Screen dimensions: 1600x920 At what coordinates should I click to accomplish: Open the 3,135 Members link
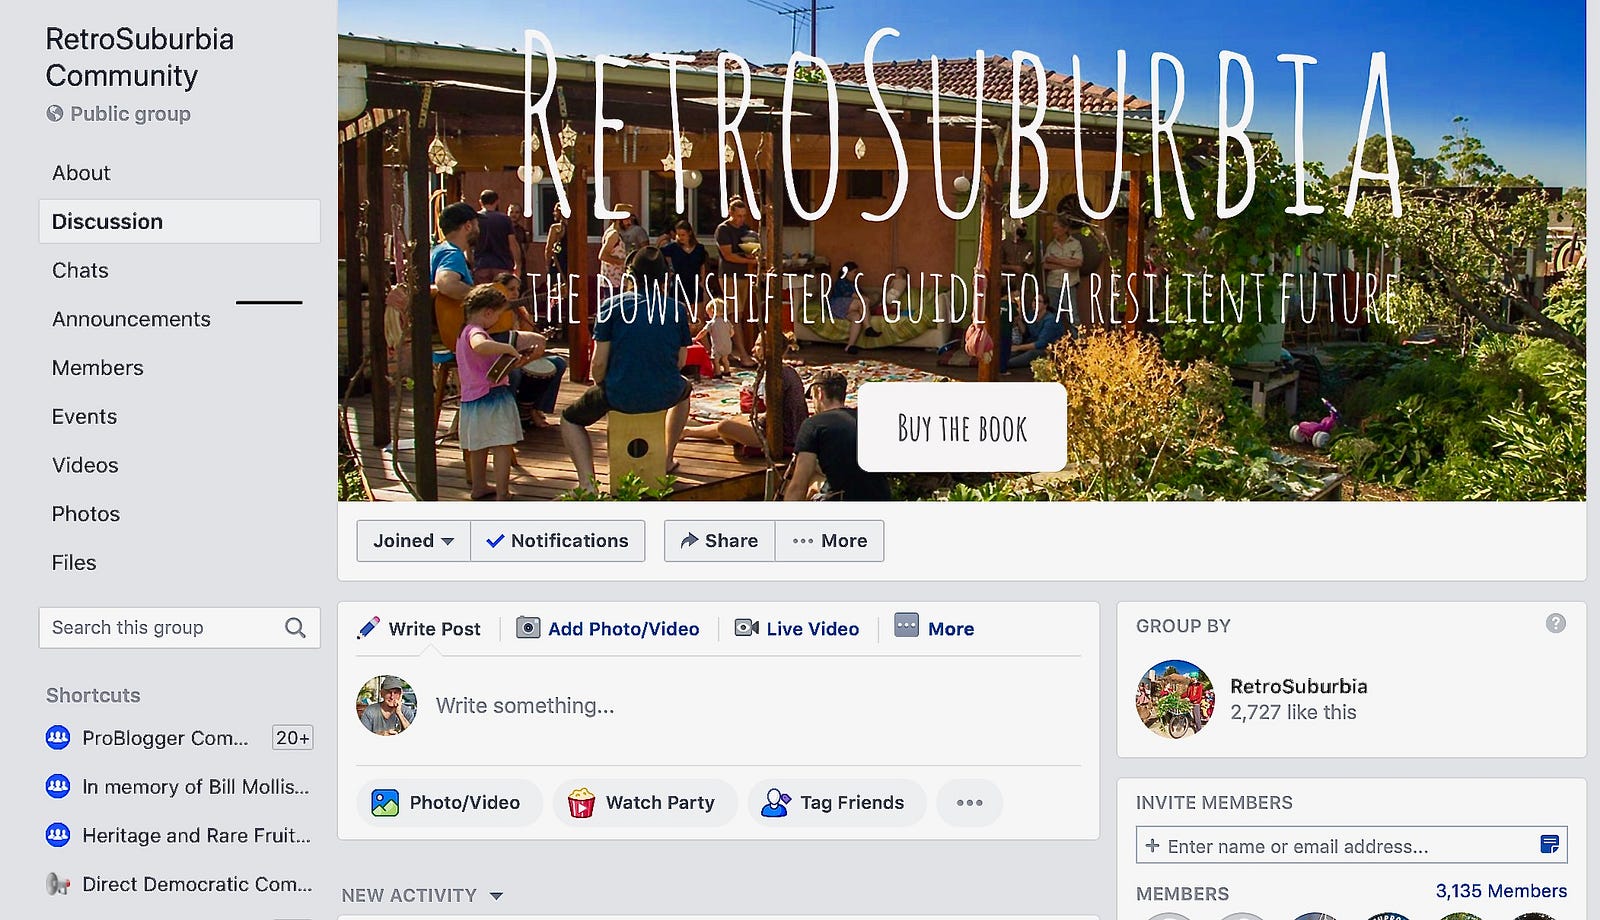1501,891
